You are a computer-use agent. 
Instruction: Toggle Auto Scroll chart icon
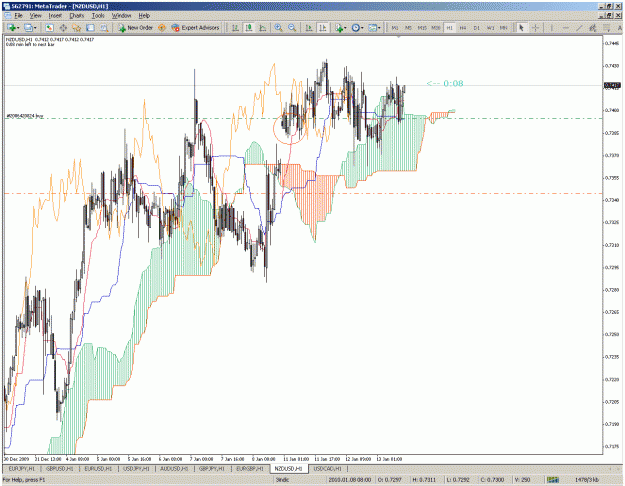click(x=309, y=28)
